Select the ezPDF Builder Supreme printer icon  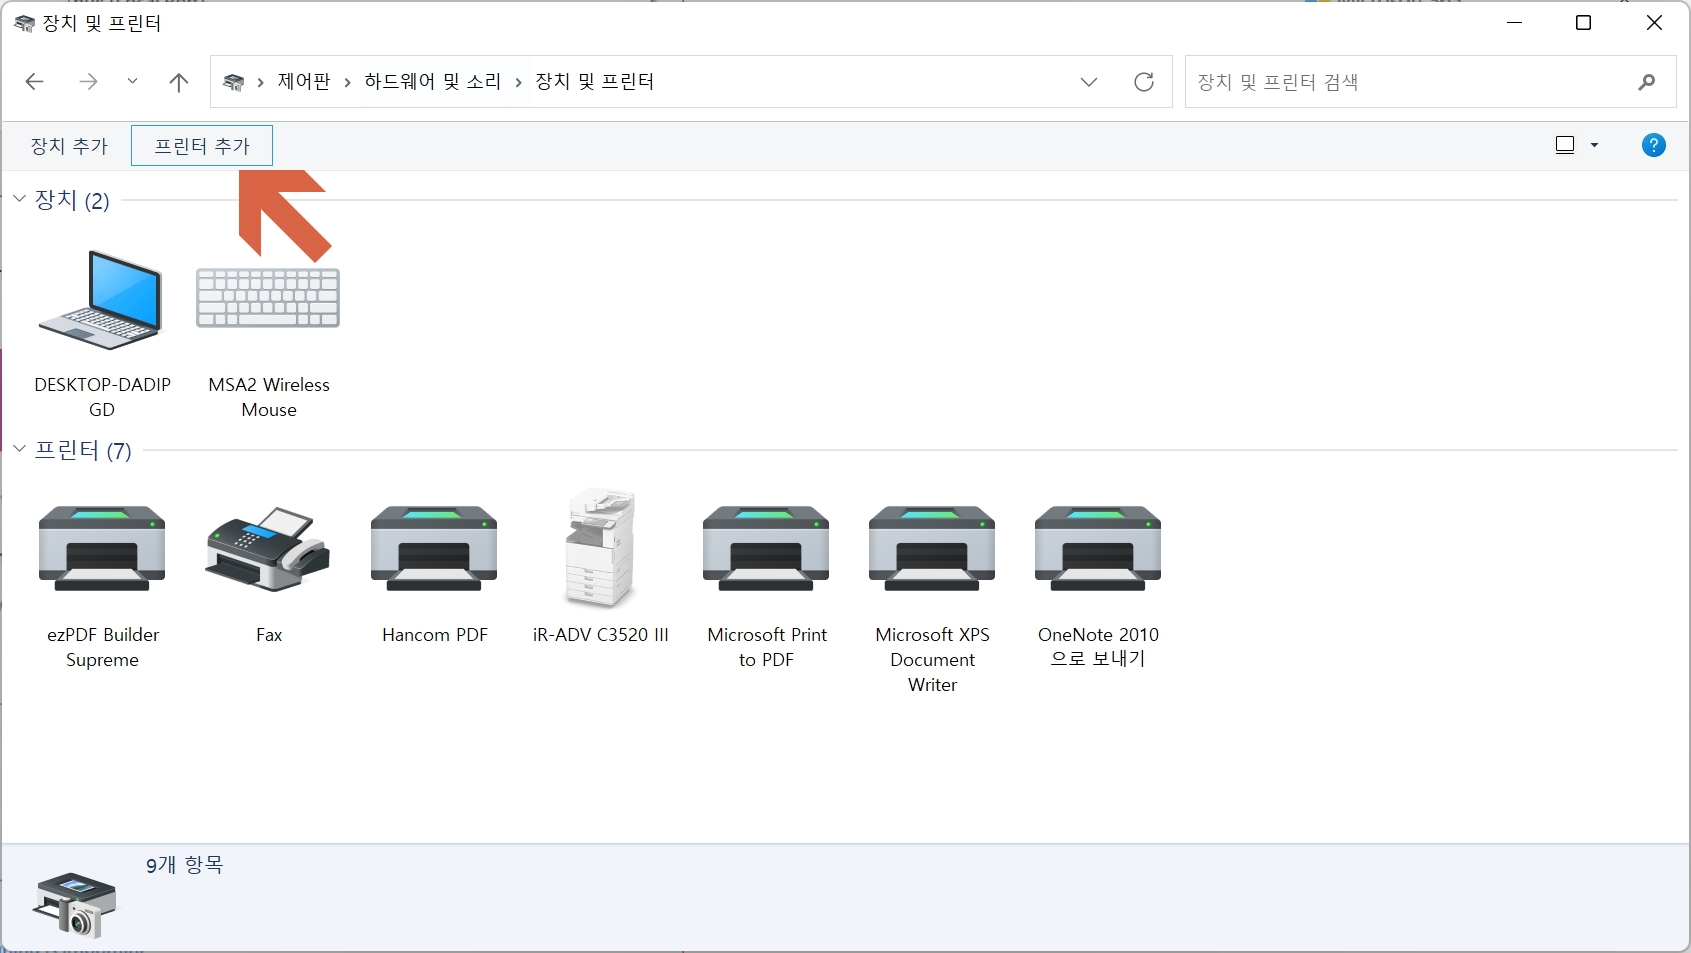(x=102, y=548)
